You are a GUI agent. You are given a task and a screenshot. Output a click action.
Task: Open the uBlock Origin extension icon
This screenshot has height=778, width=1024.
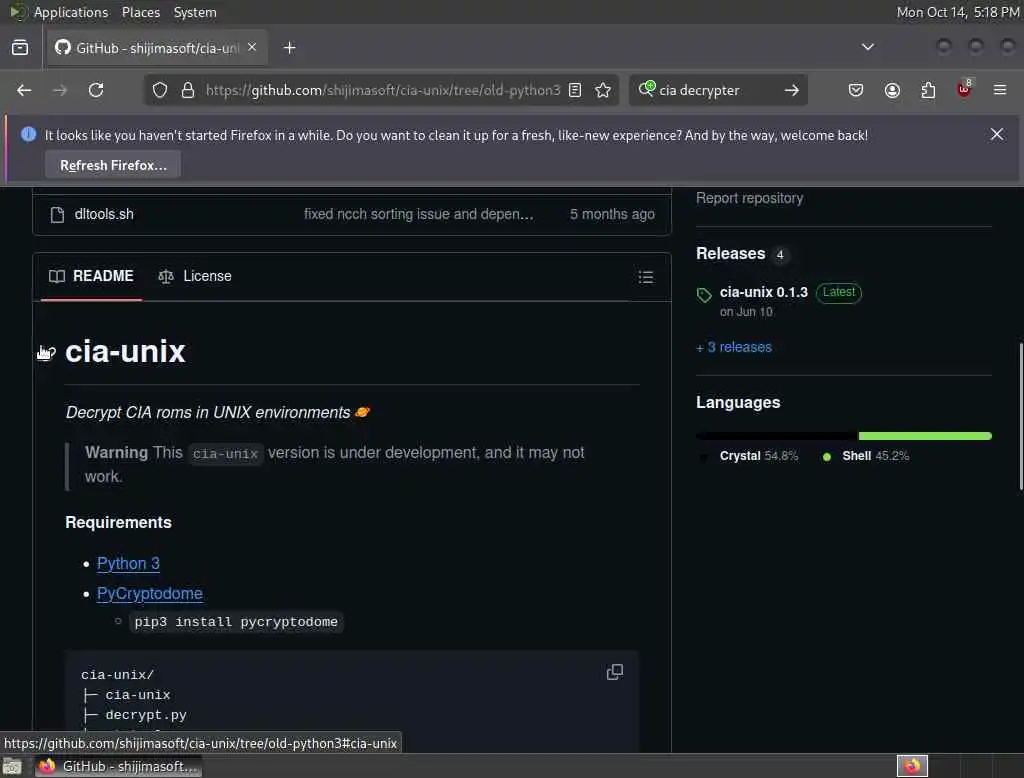coord(964,89)
